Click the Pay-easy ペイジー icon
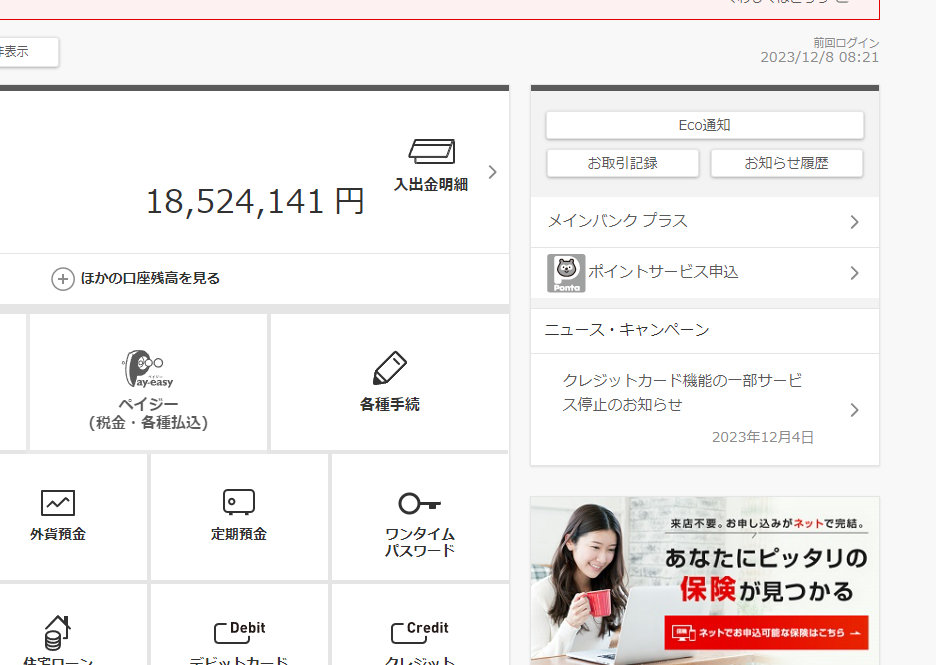This screenshot has height=665, width=936. click(147, 368)
